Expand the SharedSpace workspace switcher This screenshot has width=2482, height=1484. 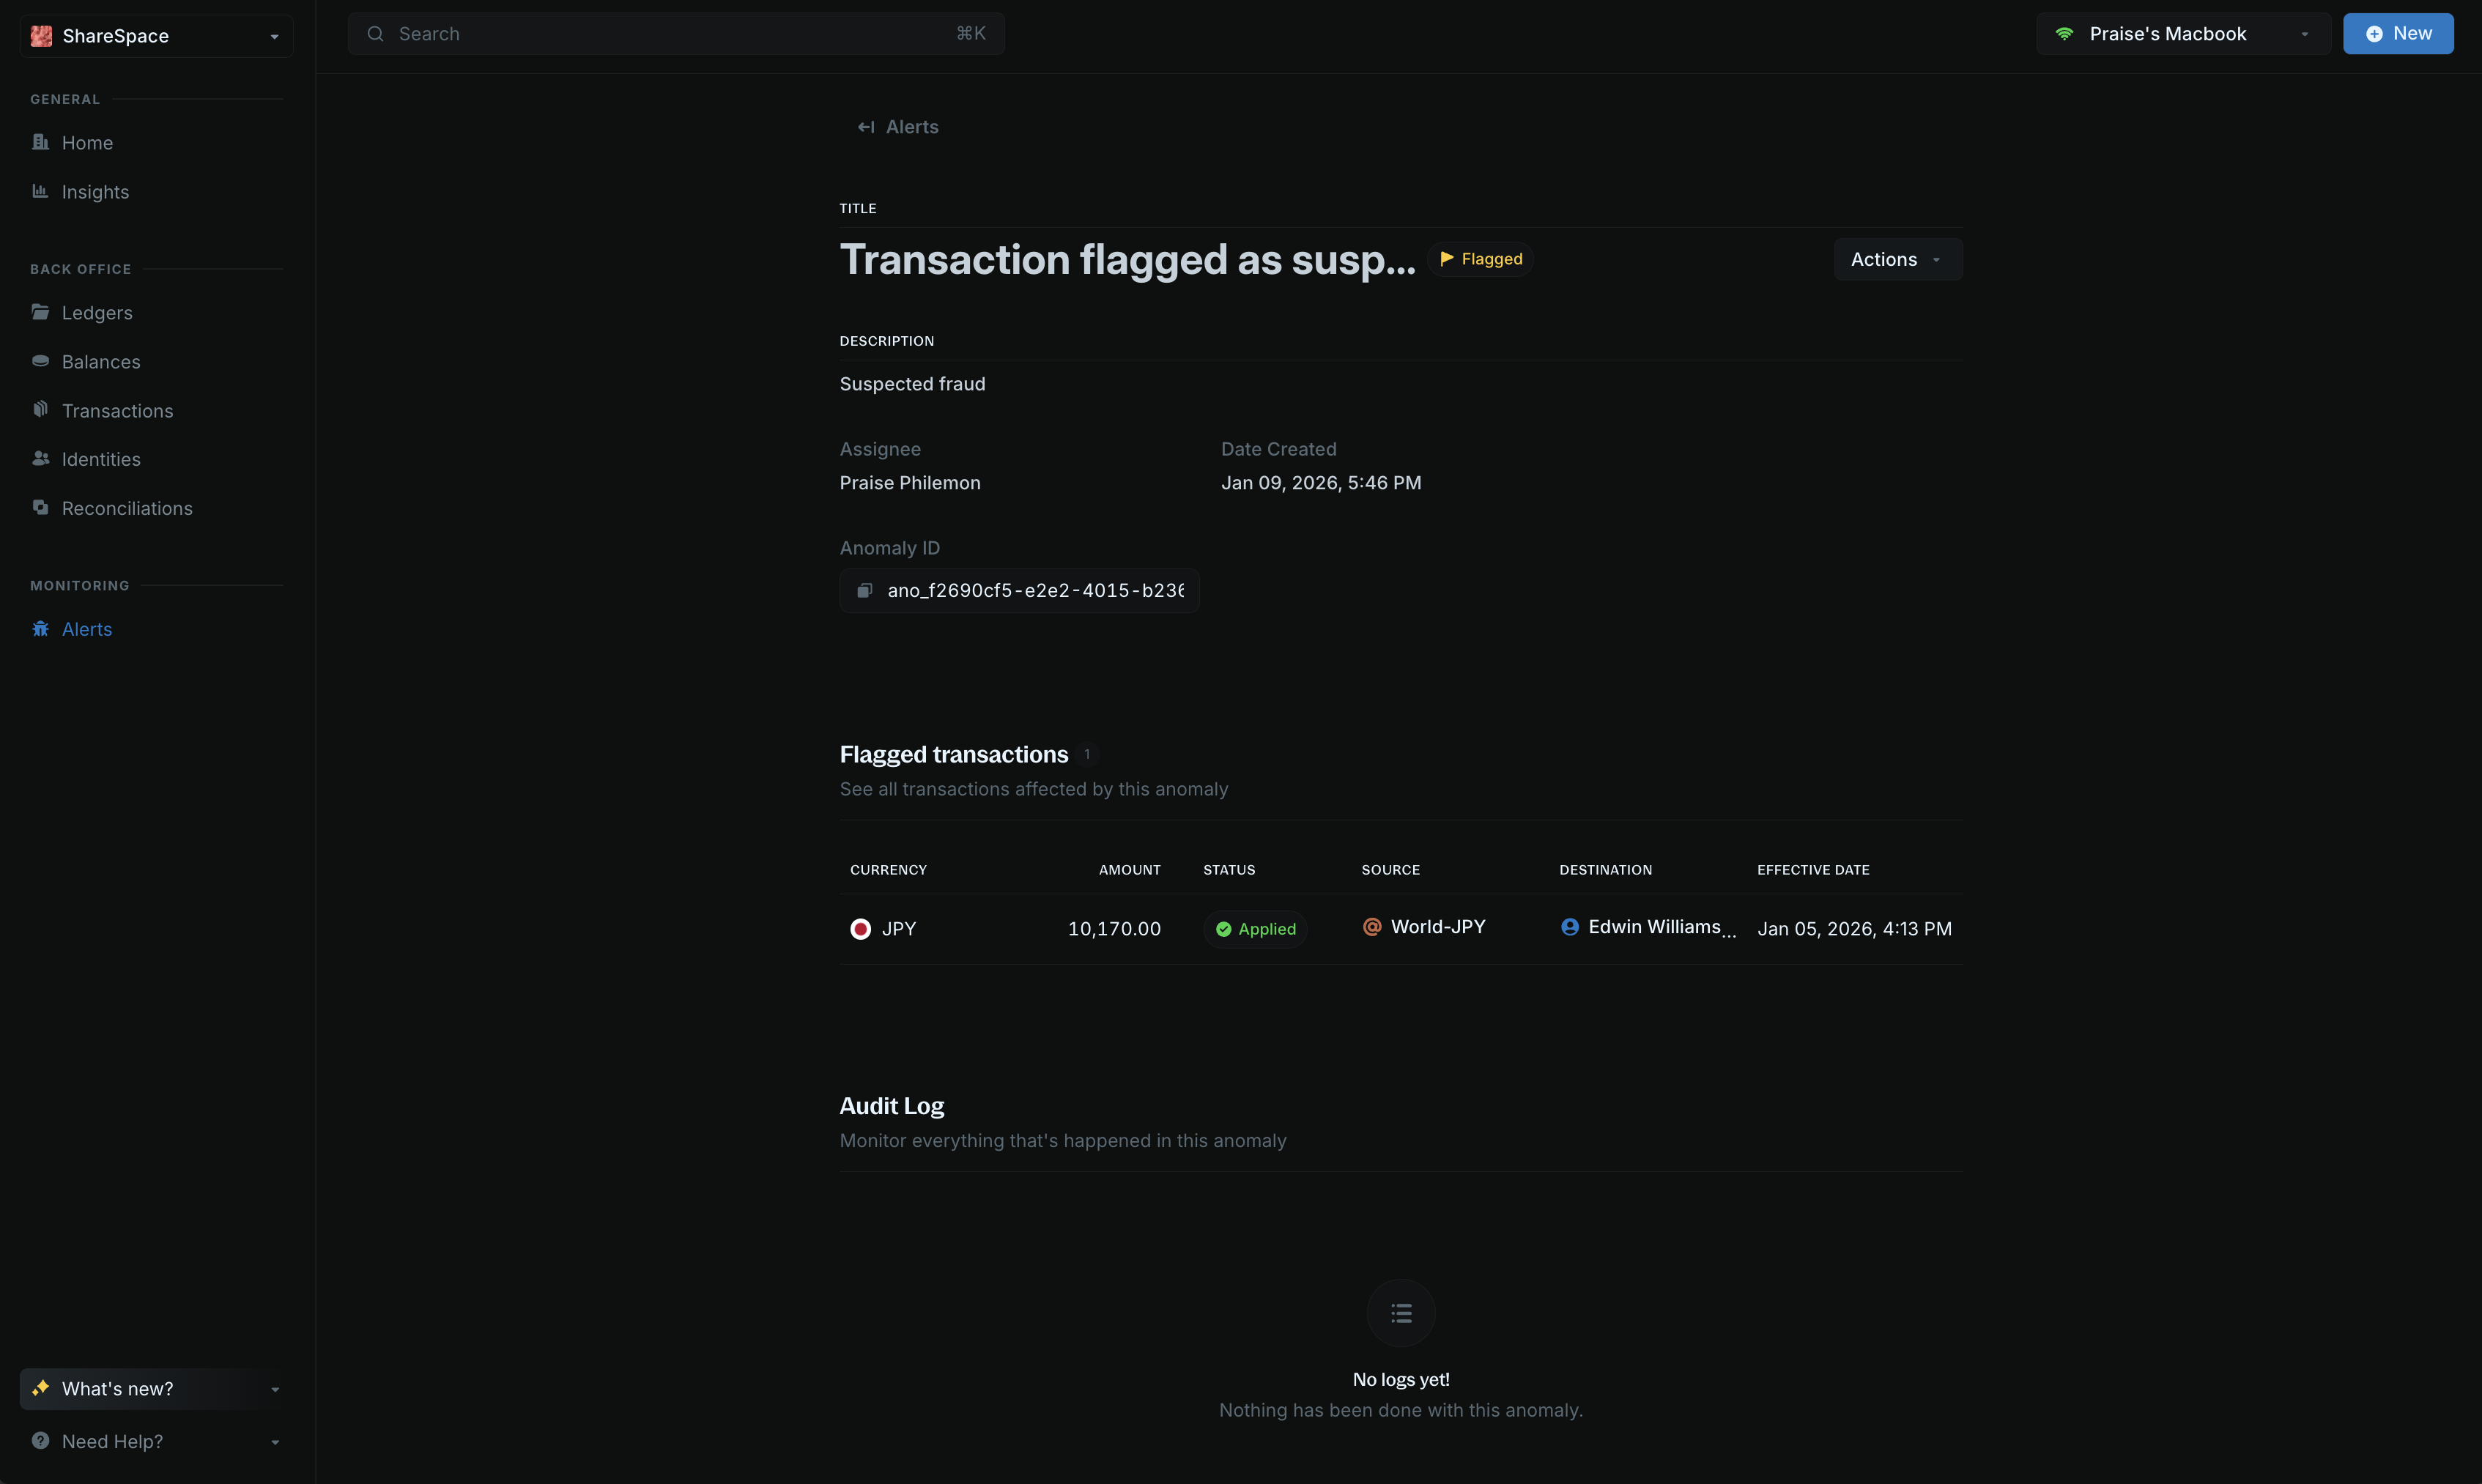tap(274, 36)
